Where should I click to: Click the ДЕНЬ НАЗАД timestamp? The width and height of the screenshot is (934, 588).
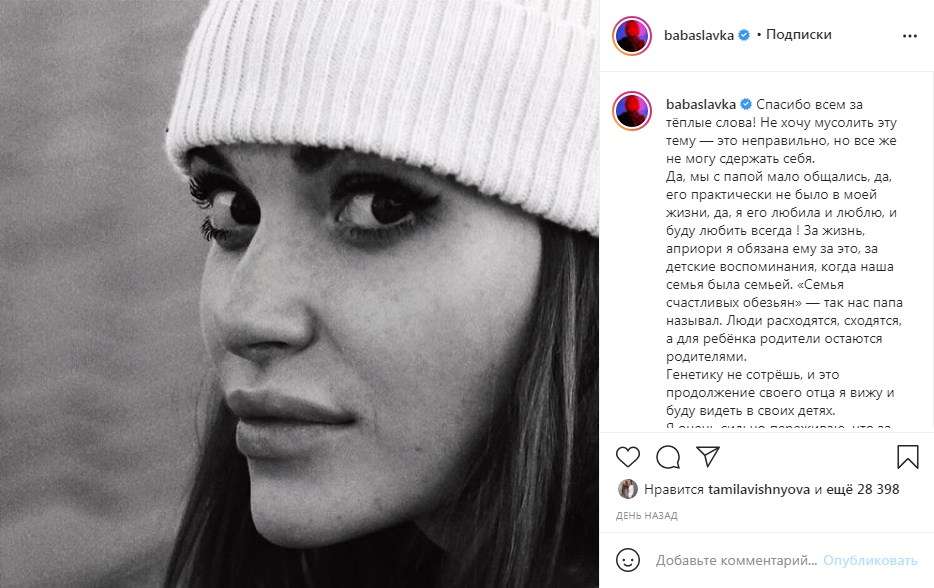[646, 515]
